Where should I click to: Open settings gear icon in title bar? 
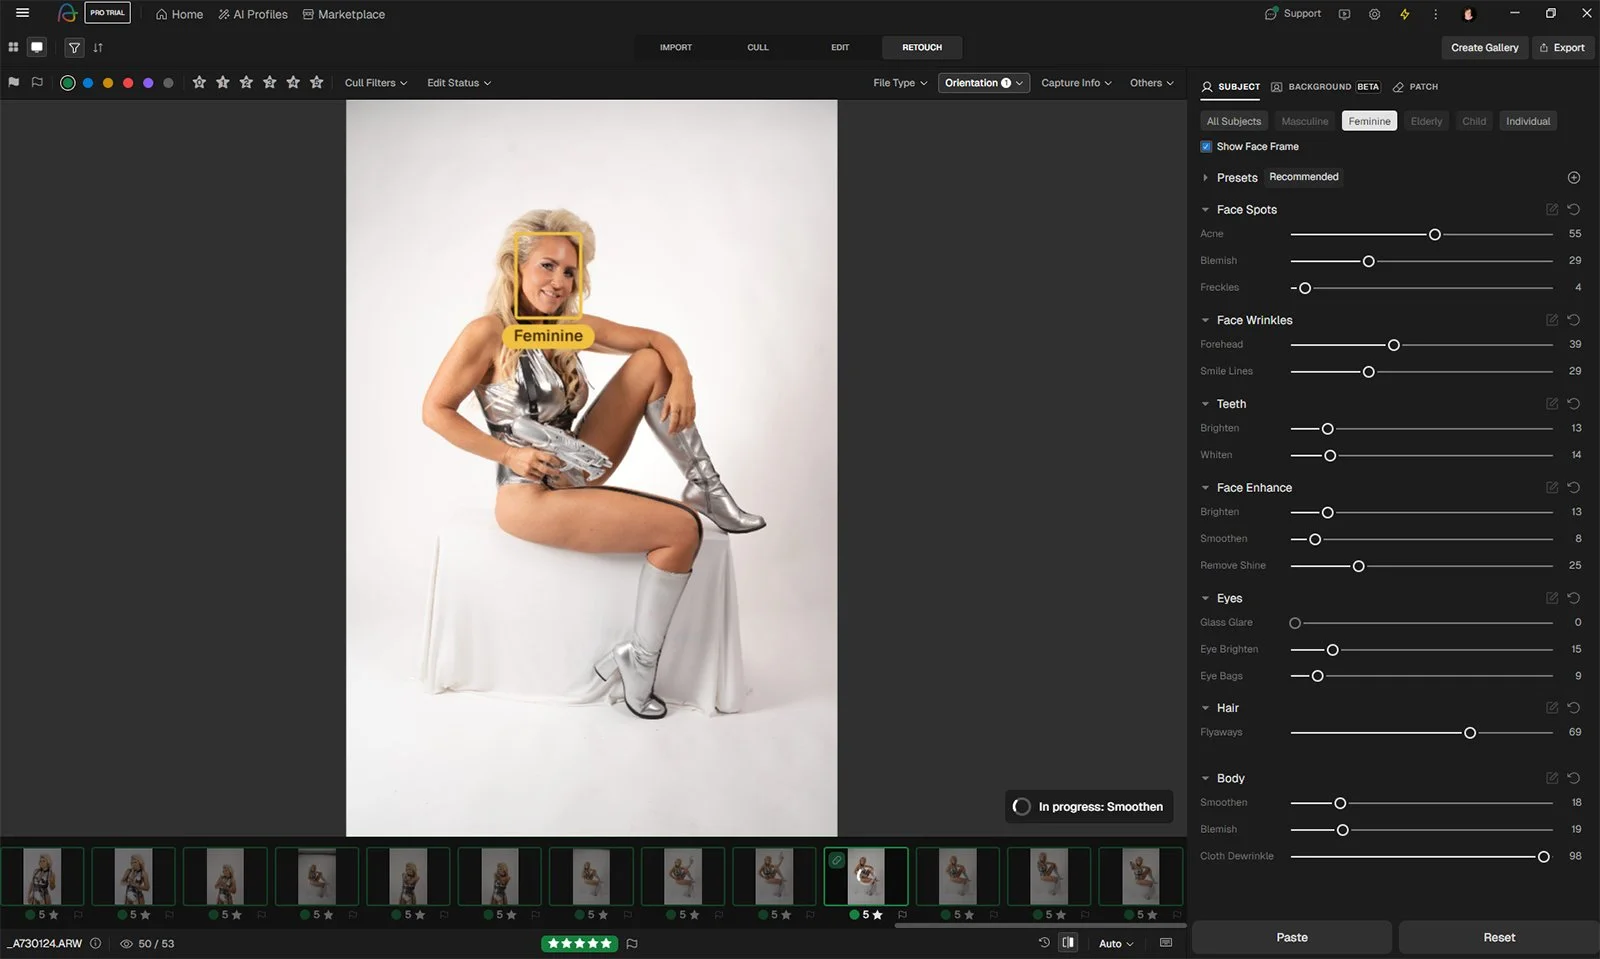[x=1375, y=14]
